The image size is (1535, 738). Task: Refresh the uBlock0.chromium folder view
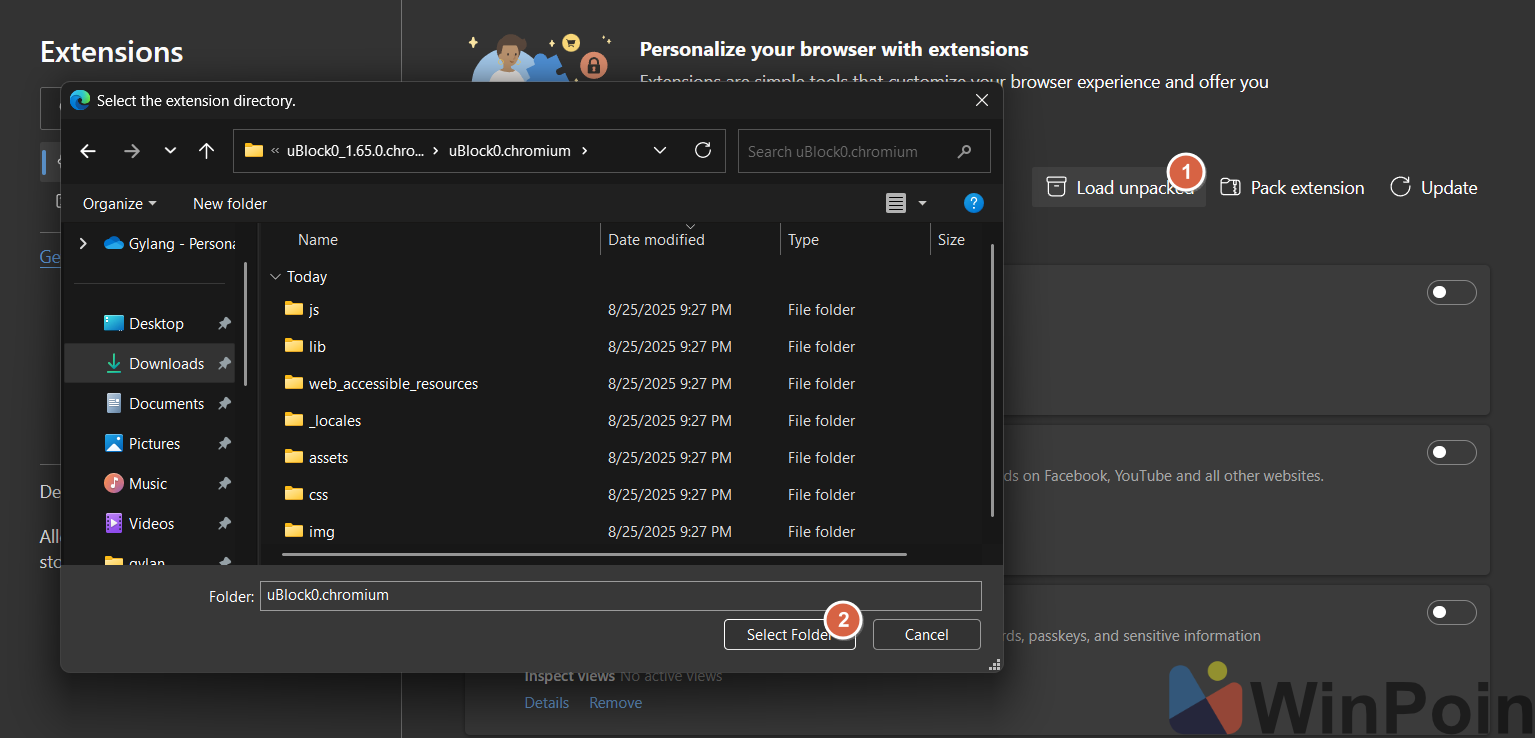(703, 150)
